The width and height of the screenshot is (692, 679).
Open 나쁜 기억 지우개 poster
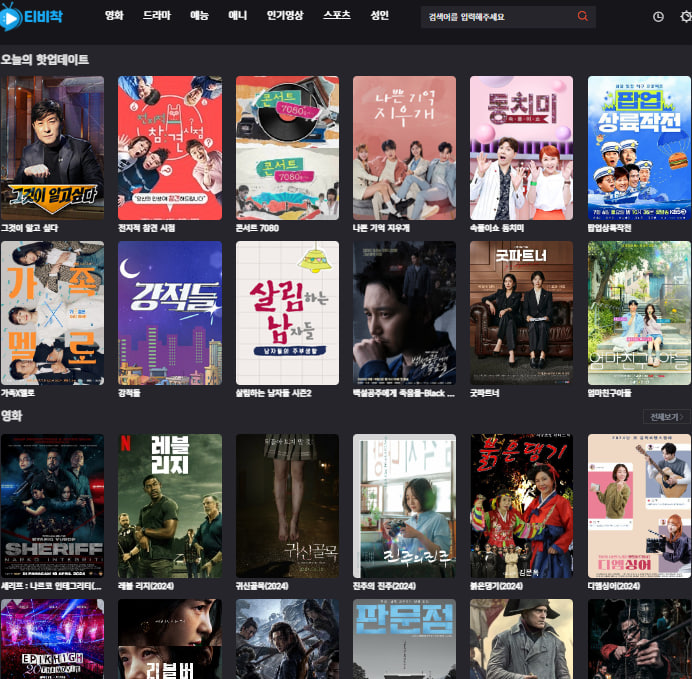(404, 148)
